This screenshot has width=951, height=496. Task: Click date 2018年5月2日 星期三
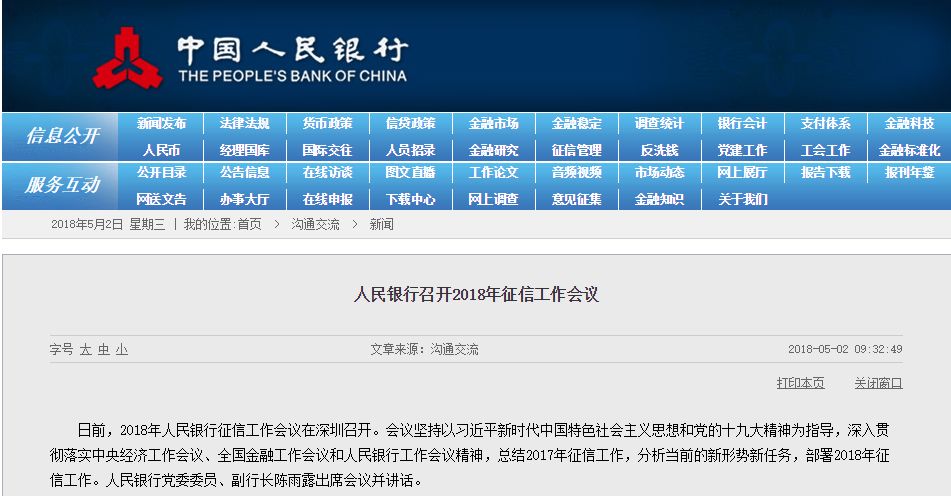(108, 224)
